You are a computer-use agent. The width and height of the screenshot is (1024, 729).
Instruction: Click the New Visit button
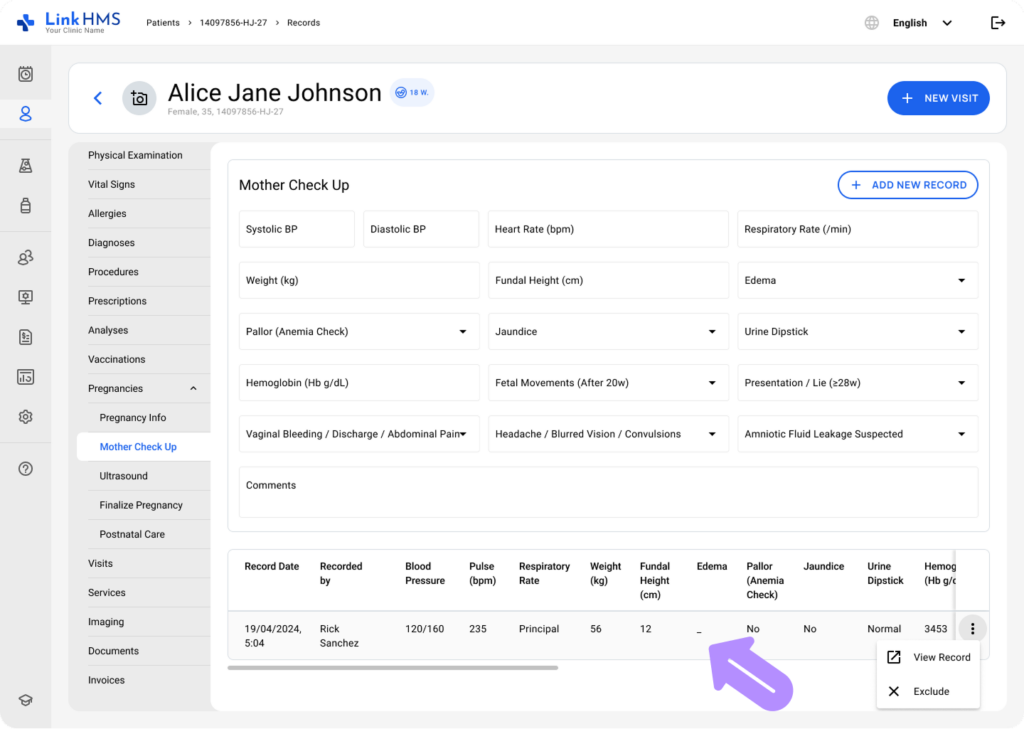pos(938,98)
